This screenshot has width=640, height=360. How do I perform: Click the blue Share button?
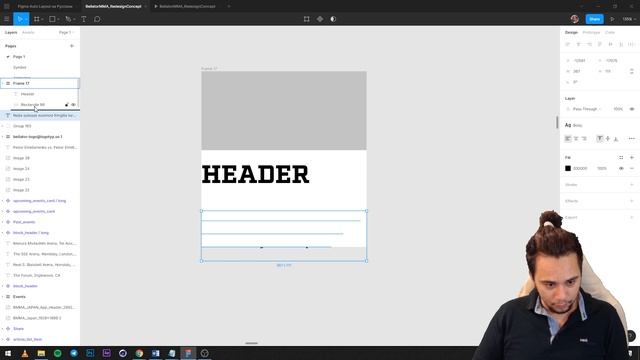594,19
